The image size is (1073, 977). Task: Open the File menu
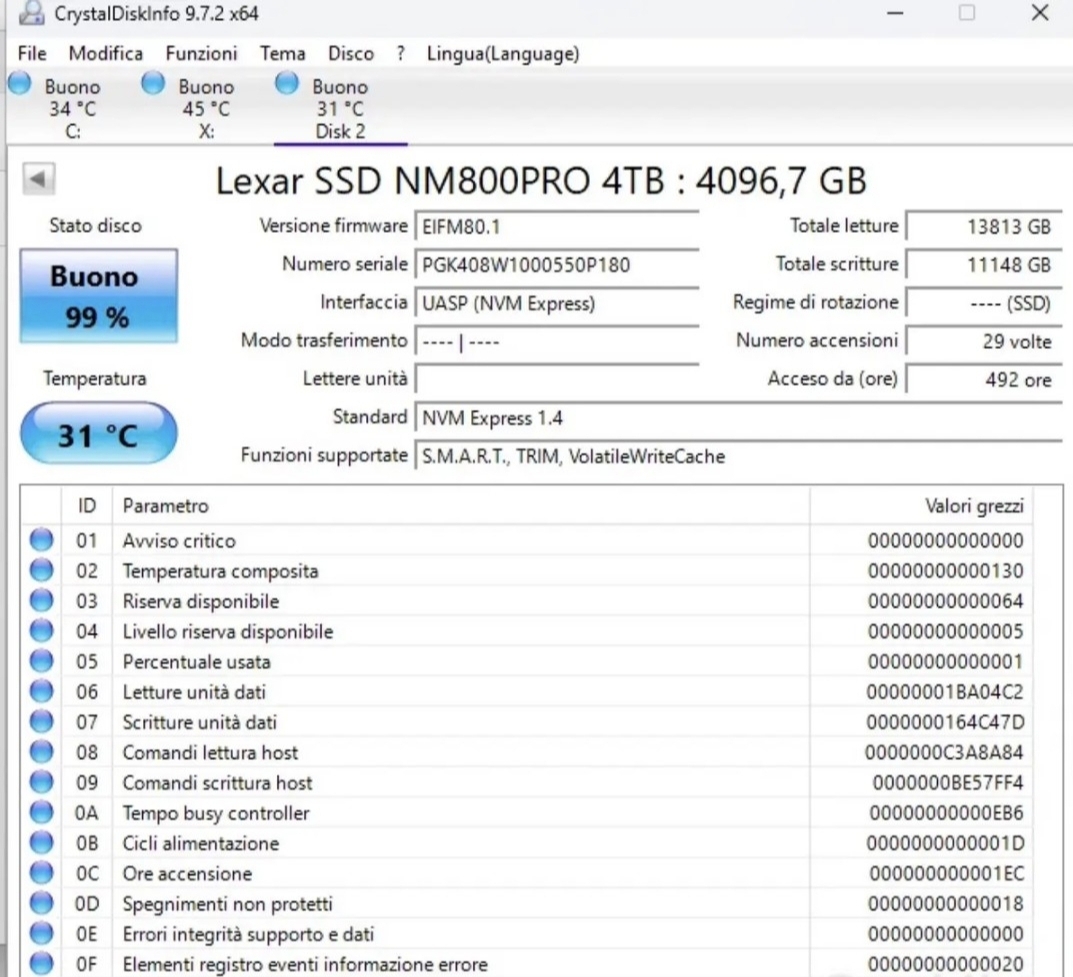[32, 54]
